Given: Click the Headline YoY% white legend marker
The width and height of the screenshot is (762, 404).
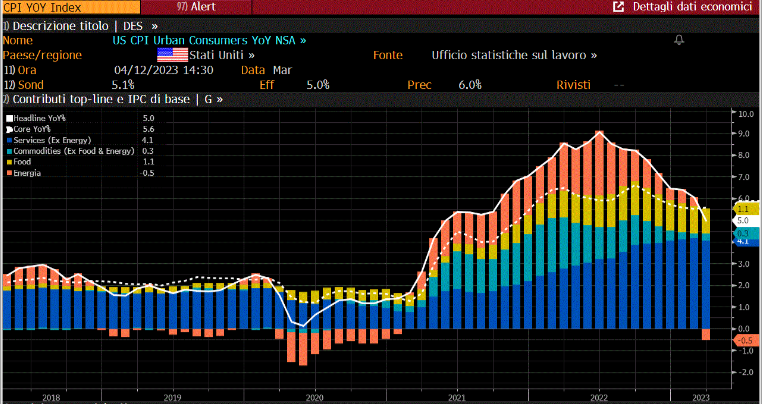Looking at the screenshot, I should [x=10, y=118].
